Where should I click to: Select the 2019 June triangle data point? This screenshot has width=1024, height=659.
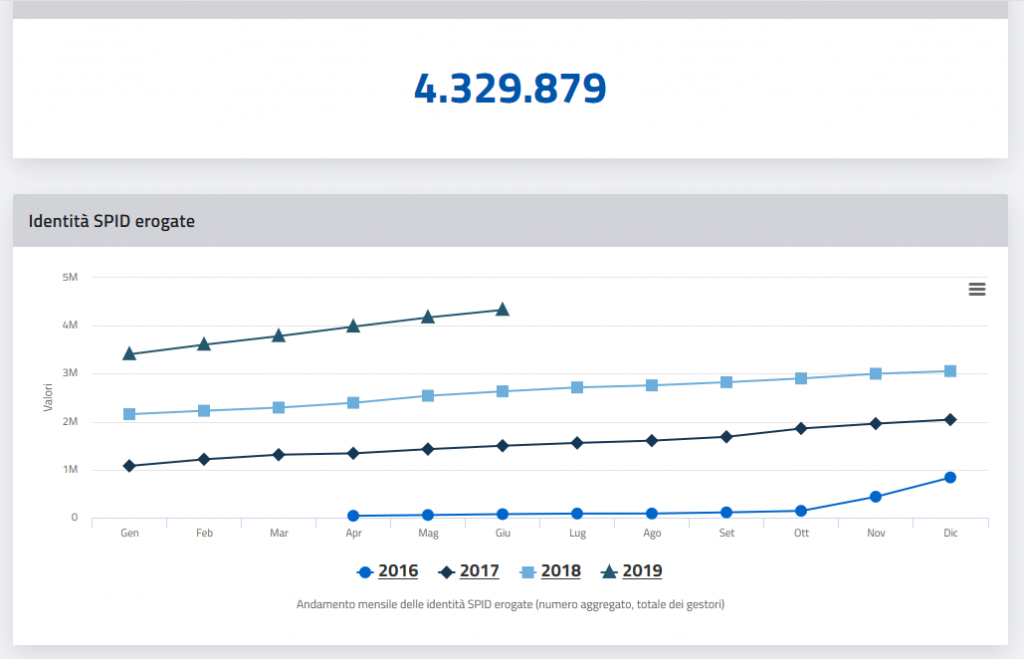503,310
